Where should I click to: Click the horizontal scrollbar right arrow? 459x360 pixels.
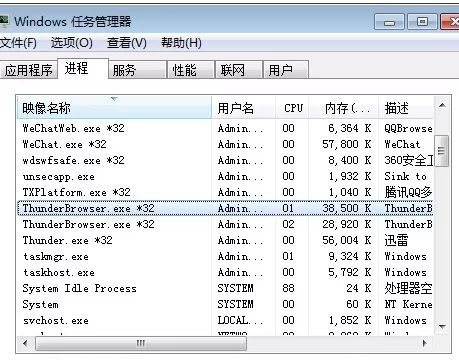[x=425, y=343]
